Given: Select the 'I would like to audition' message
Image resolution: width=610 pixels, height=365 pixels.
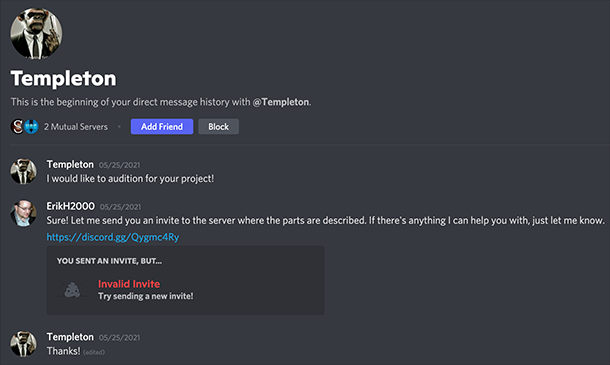Looking at the screenshot, I should pyautogui.click(x=130, y=179).
